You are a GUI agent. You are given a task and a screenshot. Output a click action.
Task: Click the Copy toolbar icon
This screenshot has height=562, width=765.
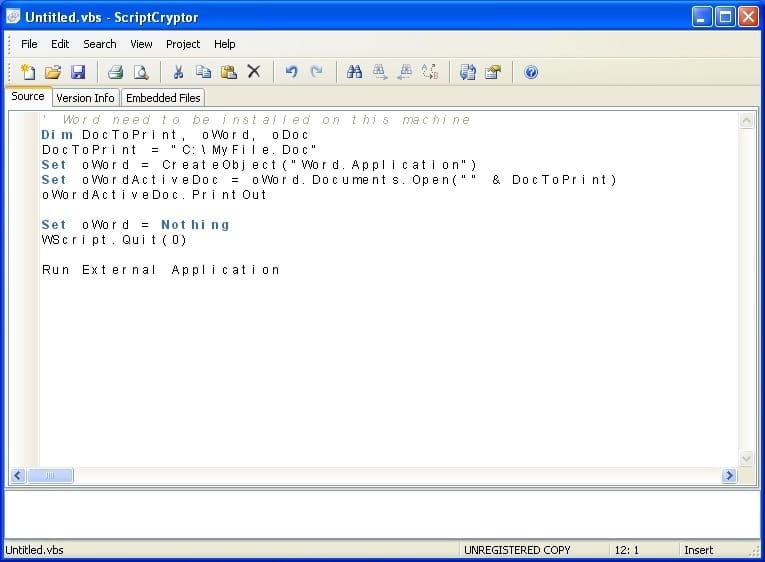pos(203,72)
